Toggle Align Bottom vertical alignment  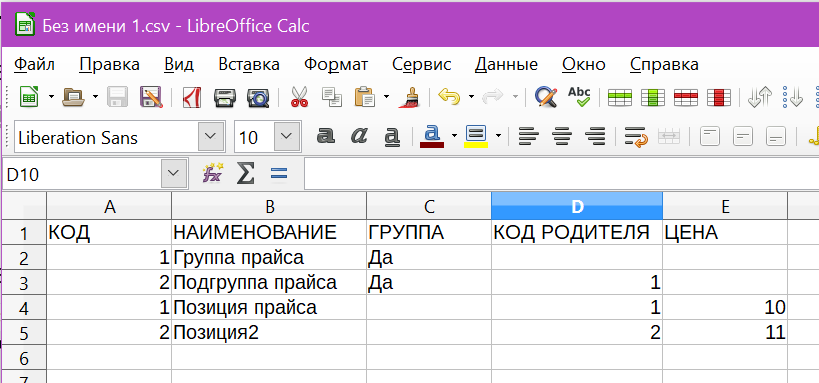tap(776, 136)
